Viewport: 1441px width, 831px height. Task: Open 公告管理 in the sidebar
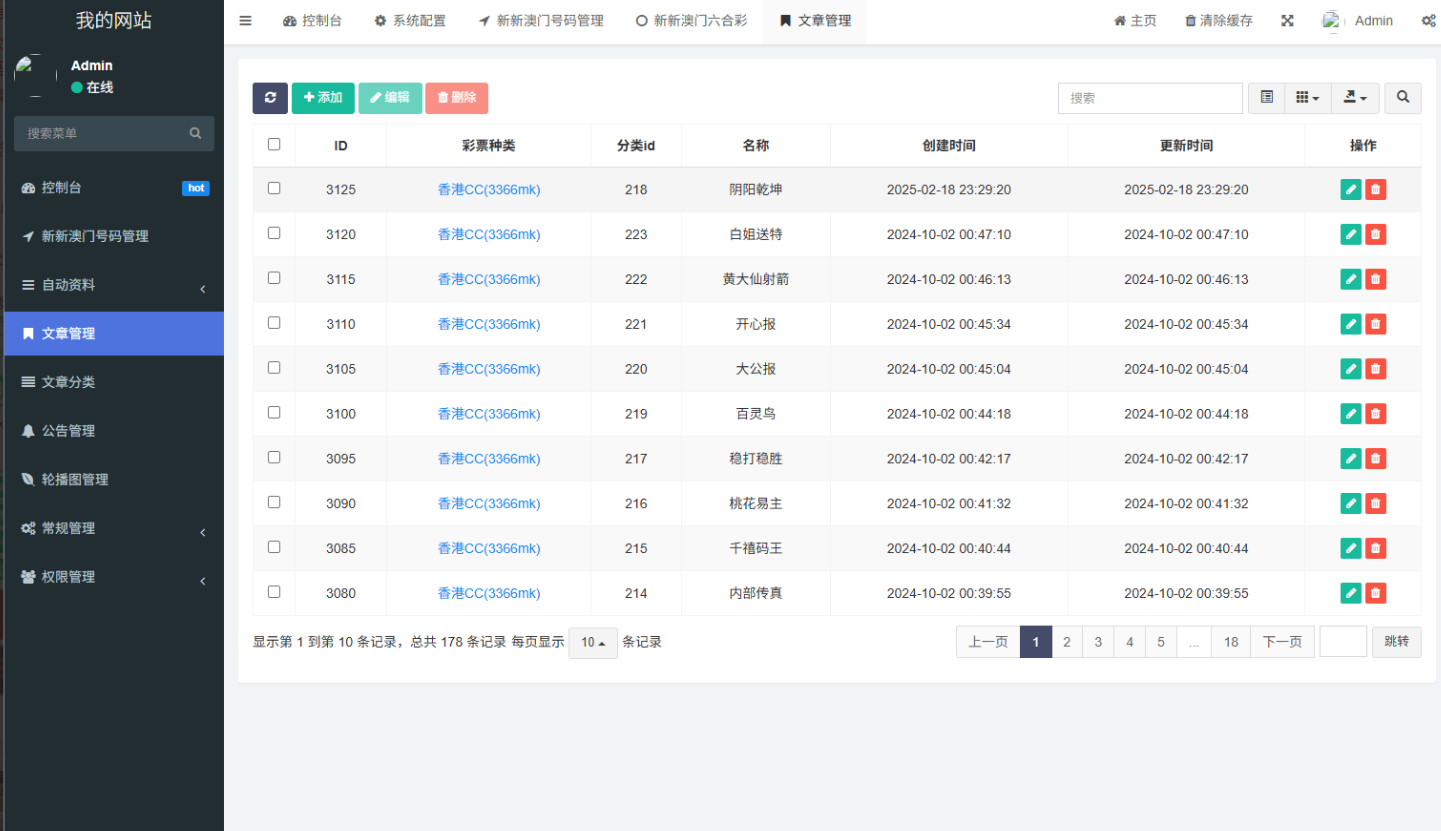[112, 431]
